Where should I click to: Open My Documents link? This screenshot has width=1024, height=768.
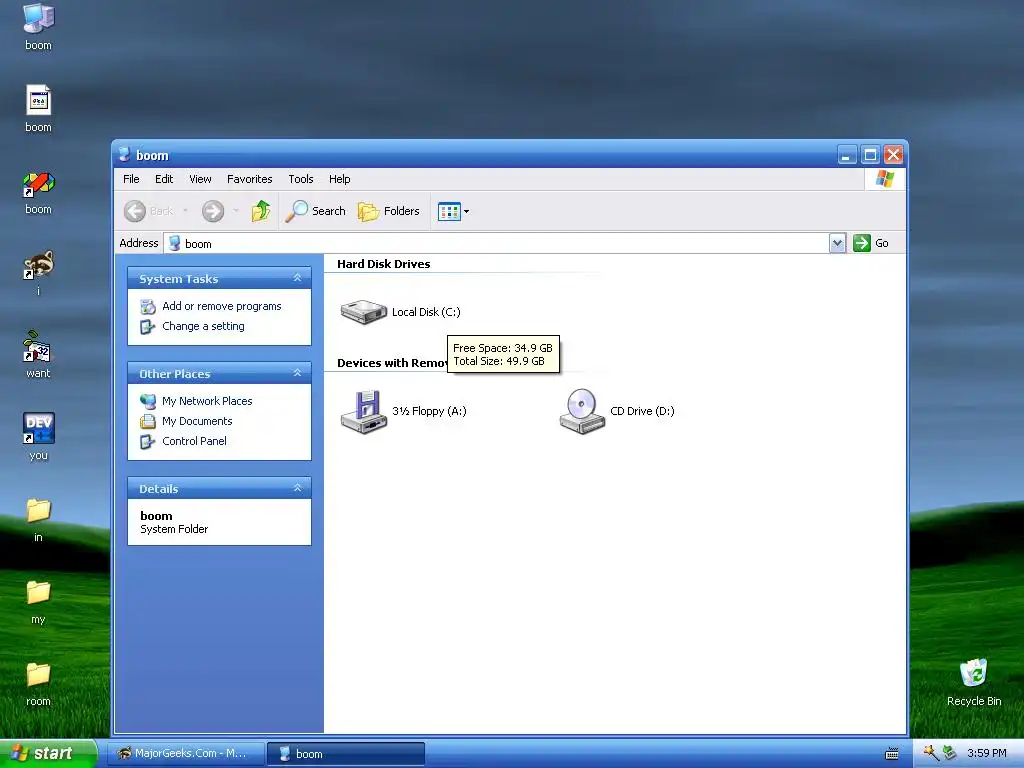click(x=197, y=421)
